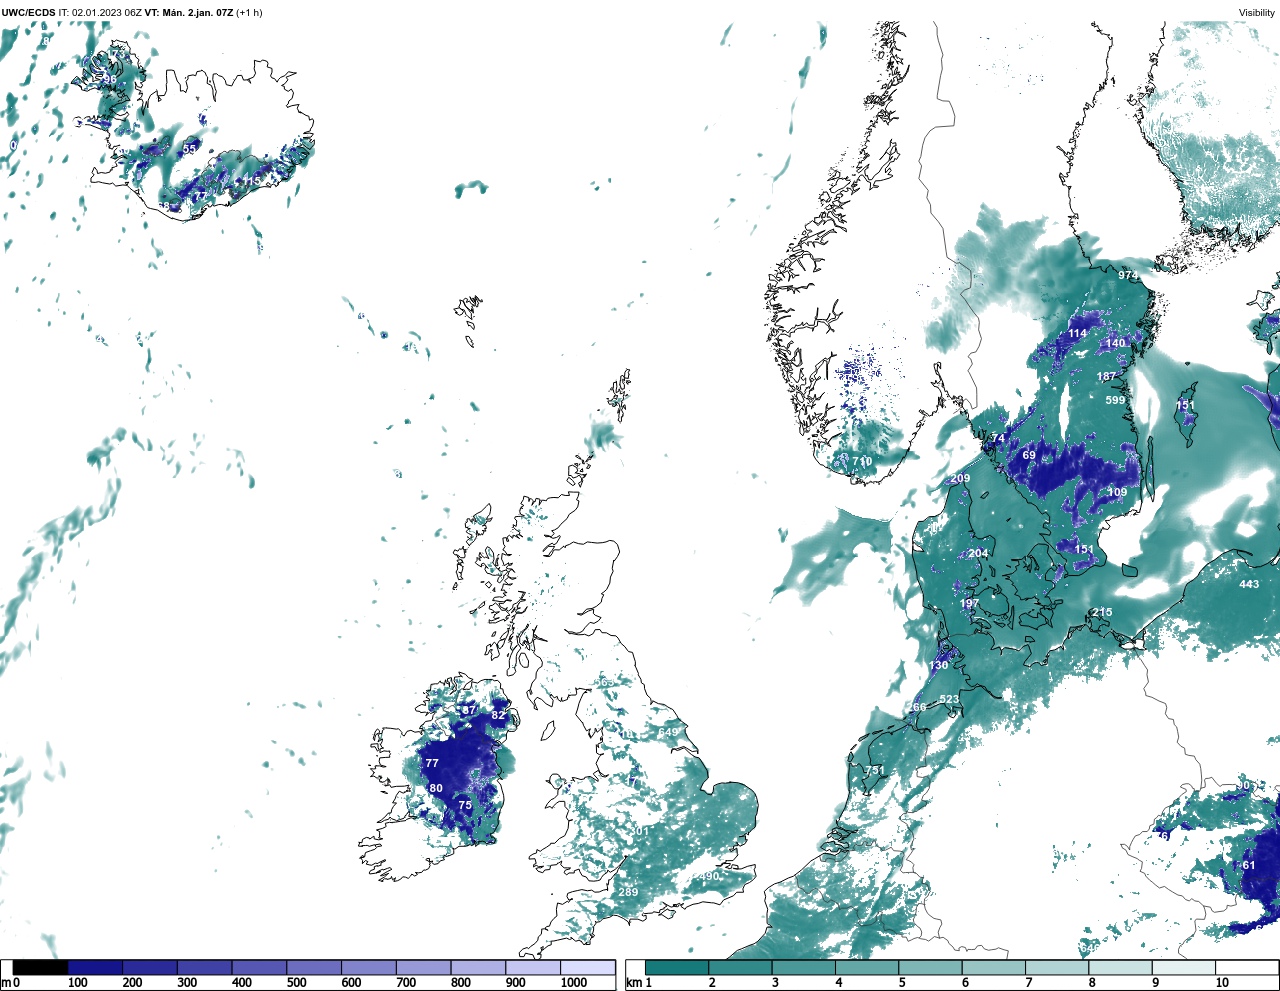Click the dark teal 1–2 km legend swatch

677,967
